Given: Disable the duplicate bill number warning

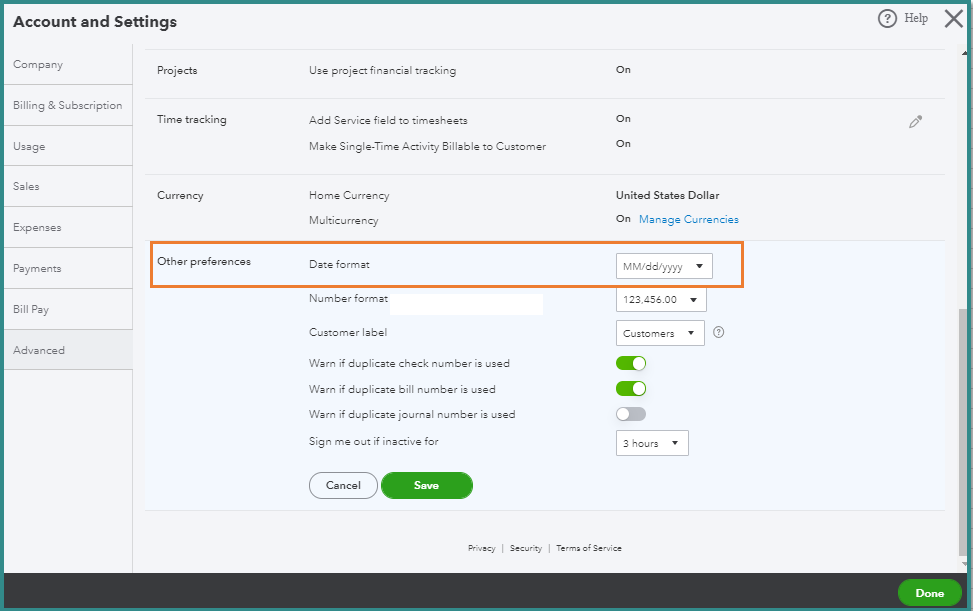Looking at the screenshot, I should pos(631,389).
